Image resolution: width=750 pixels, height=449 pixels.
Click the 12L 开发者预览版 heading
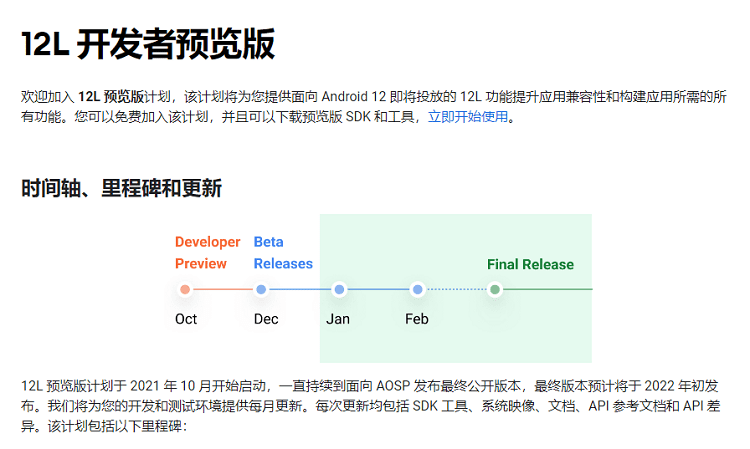point(148,44)
